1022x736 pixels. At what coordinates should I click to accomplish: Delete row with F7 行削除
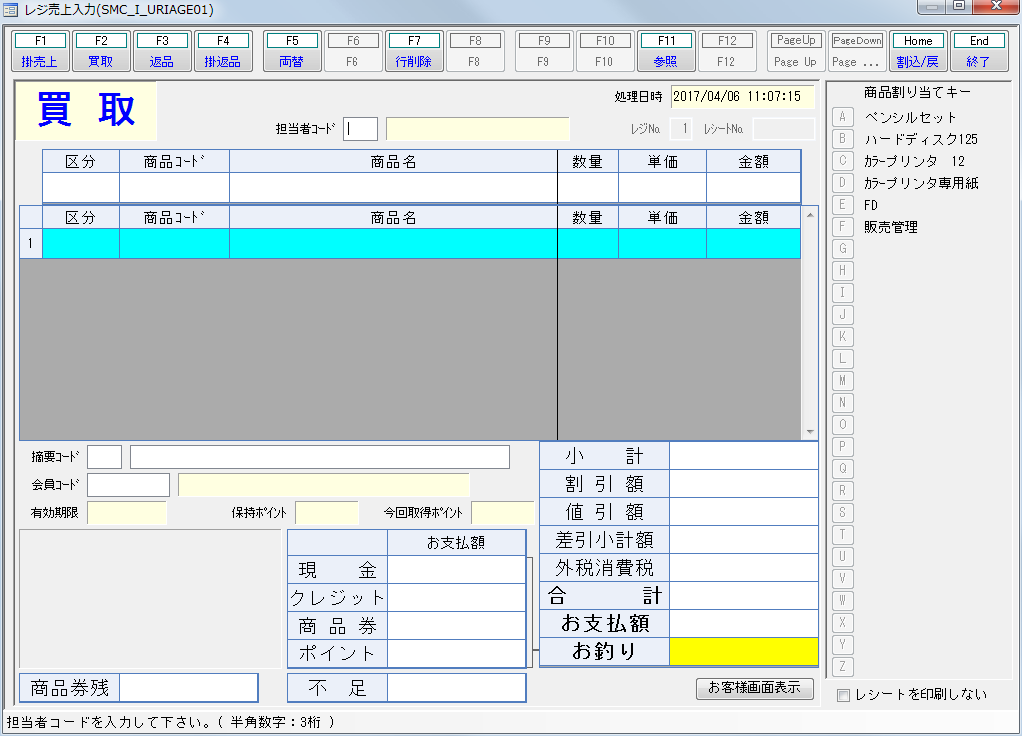coord(414,51)
